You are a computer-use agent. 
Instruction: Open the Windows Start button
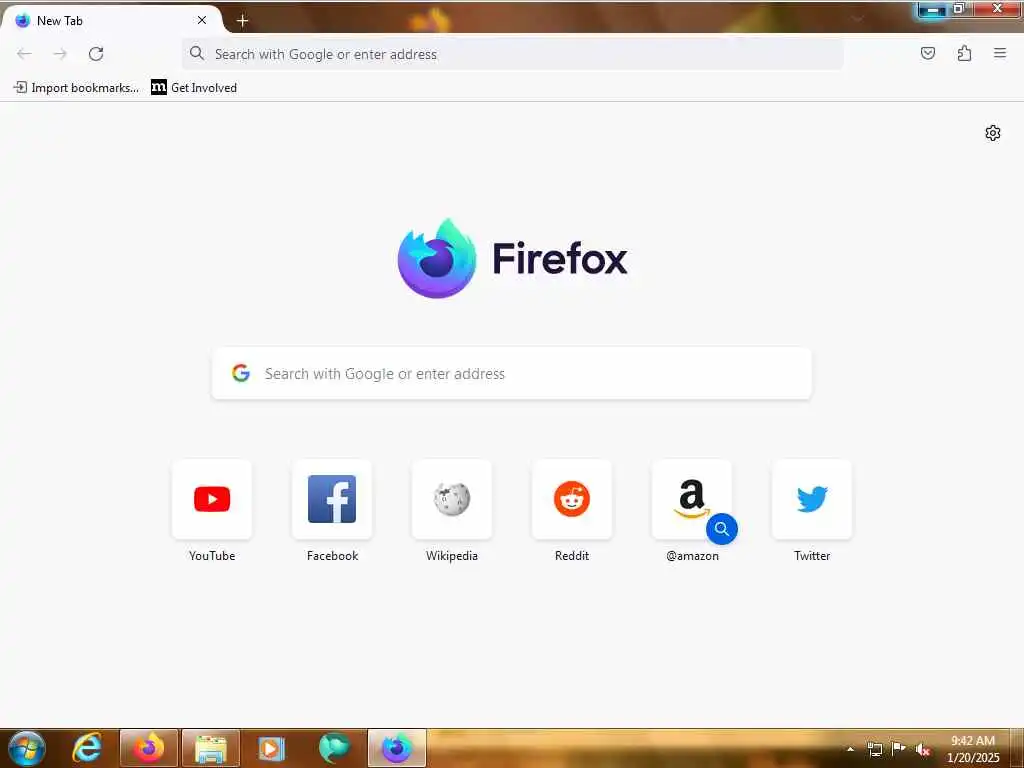tap(27, 748)
